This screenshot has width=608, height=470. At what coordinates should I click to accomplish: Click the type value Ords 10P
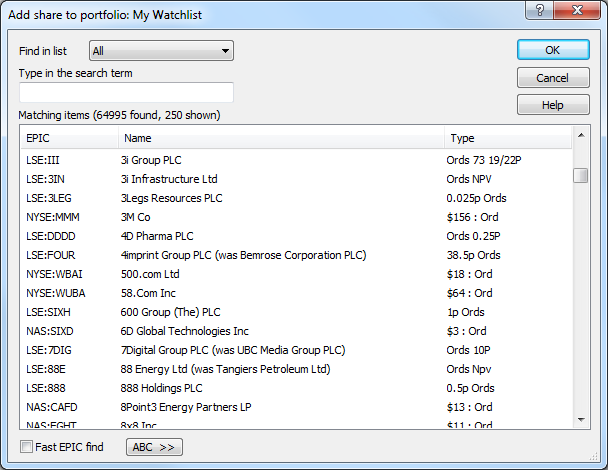click(x=468, y=350)
